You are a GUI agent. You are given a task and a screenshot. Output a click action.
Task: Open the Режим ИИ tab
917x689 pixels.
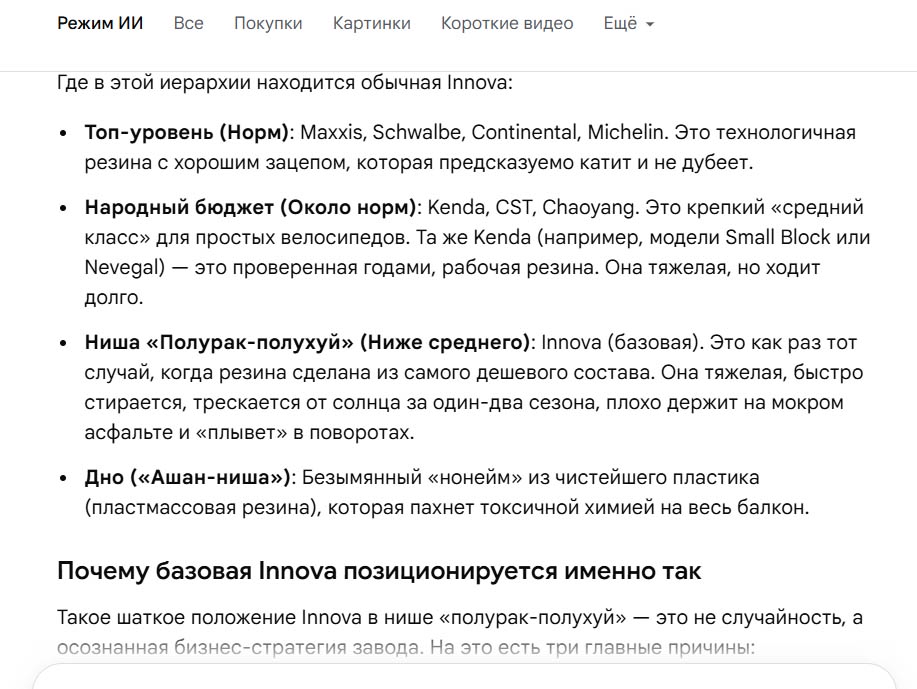click(100, 23)
